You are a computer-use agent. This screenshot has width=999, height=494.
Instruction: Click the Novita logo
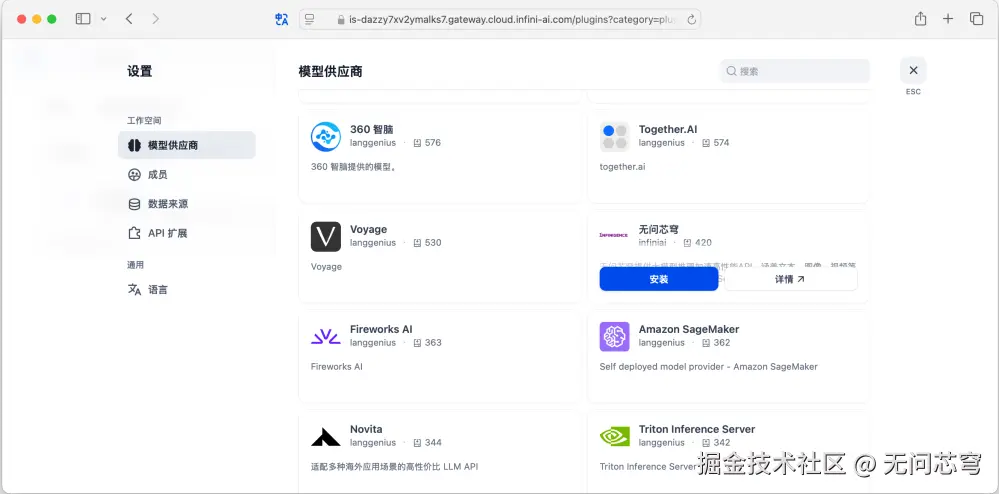(x=326, y=437)
